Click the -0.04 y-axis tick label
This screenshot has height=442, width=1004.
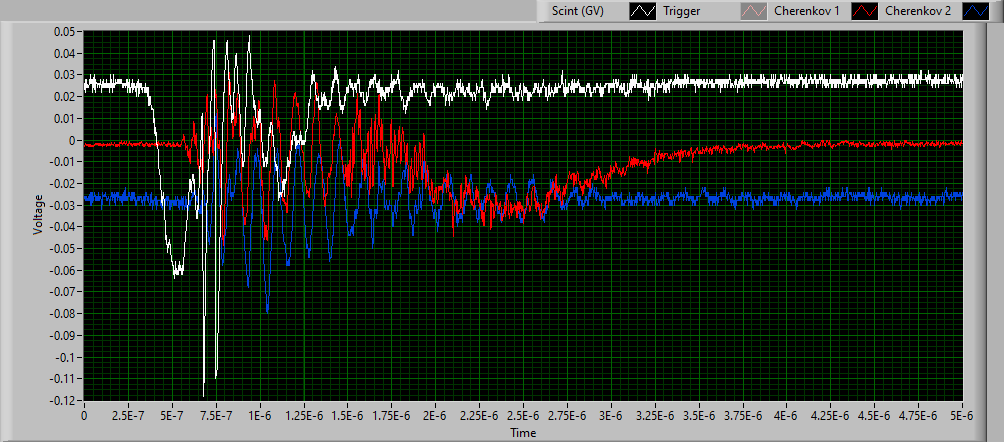pos(65,227)
